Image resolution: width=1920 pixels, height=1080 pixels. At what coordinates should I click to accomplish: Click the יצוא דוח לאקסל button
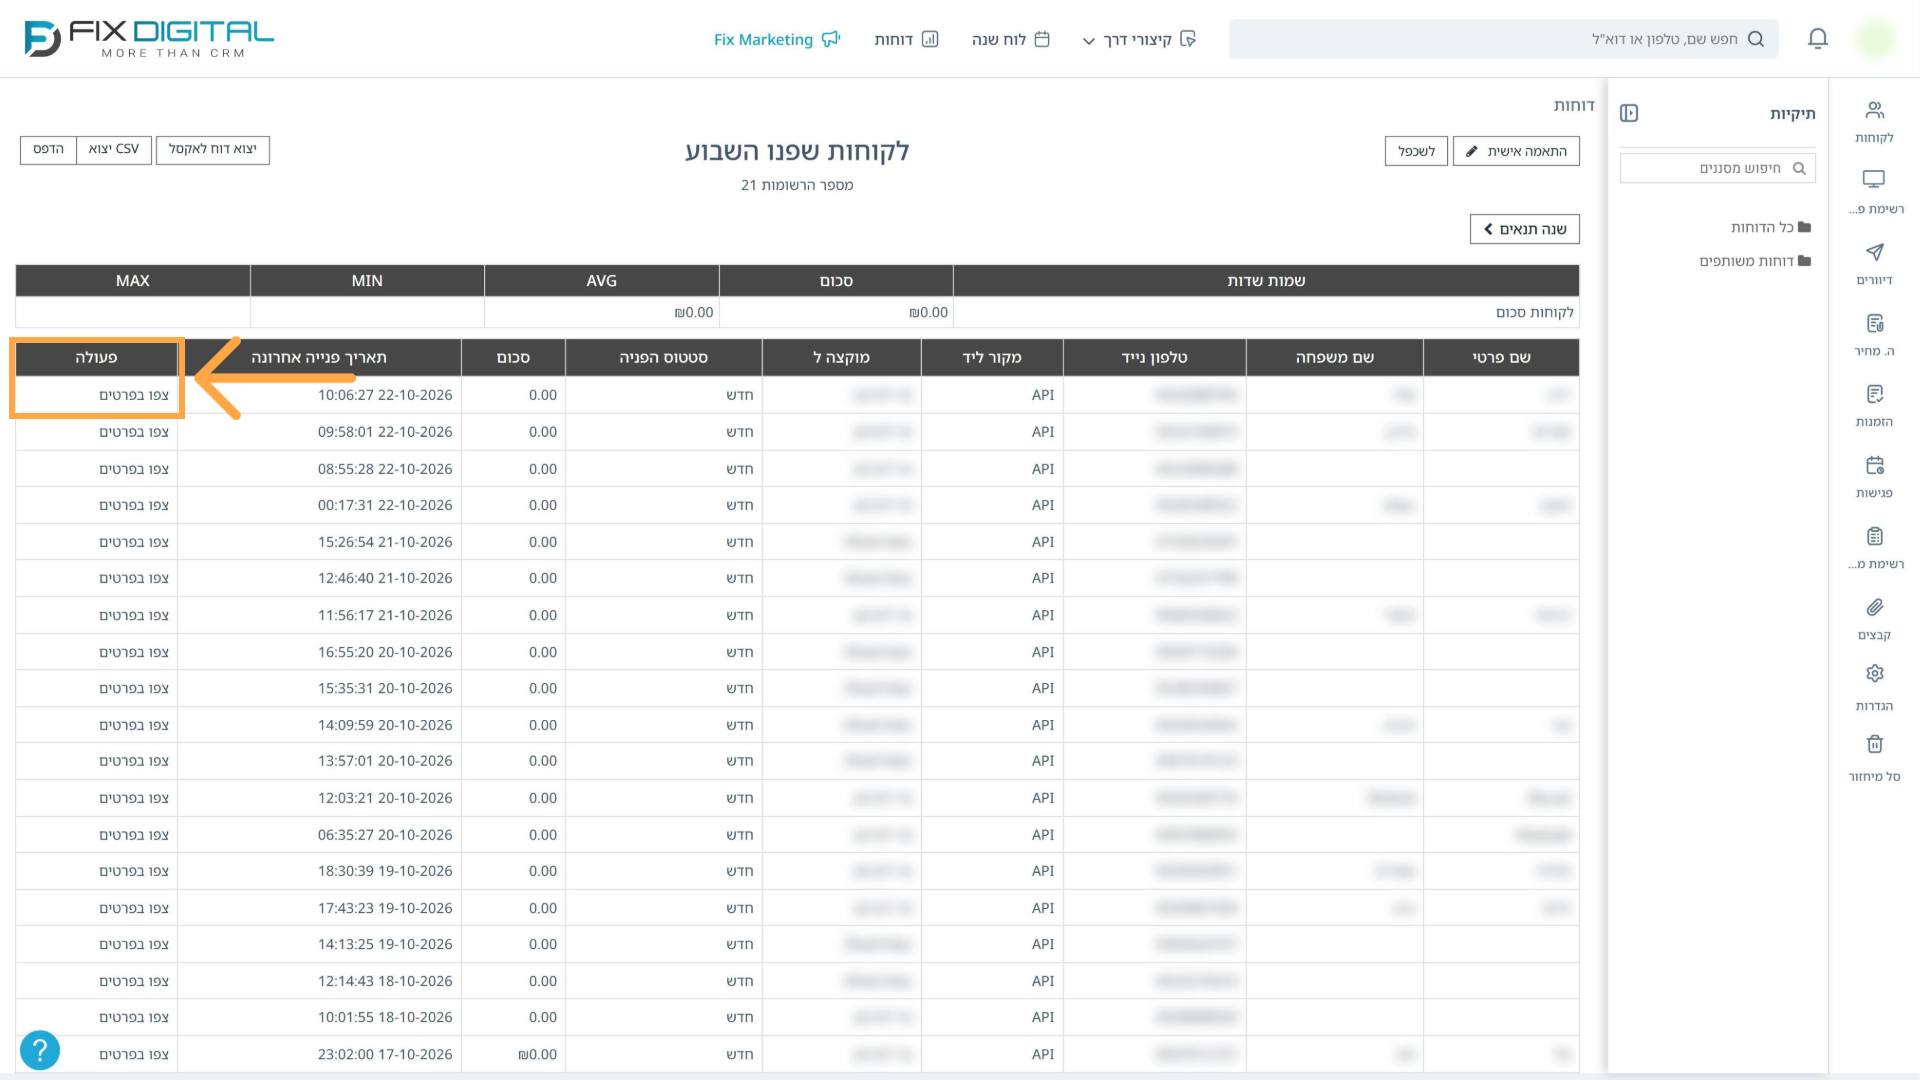pos(213,149)
